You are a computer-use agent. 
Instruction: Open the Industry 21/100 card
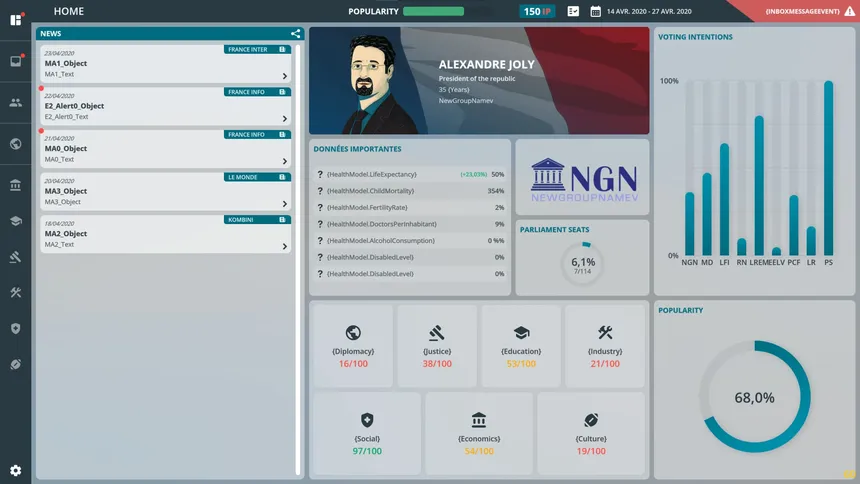pyautogui.click(x=605, y=346)
